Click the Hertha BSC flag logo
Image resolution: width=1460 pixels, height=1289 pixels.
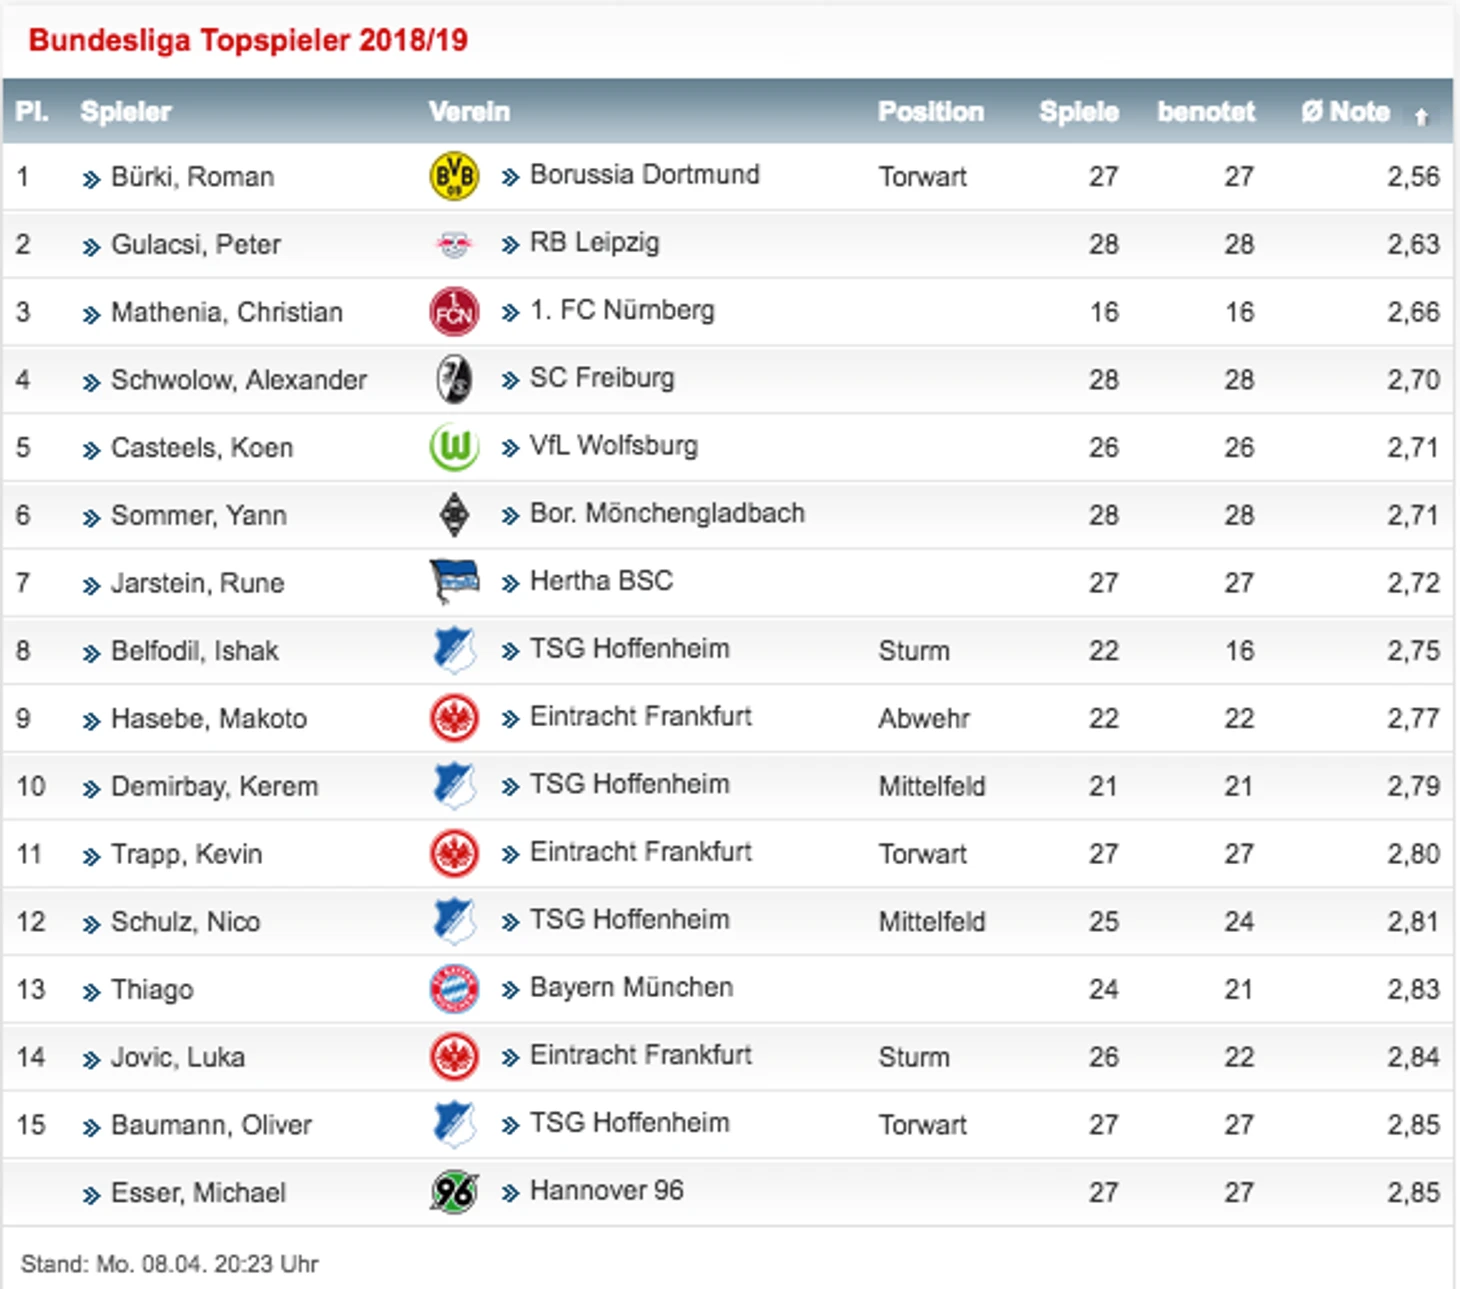[x=453, y=582]
